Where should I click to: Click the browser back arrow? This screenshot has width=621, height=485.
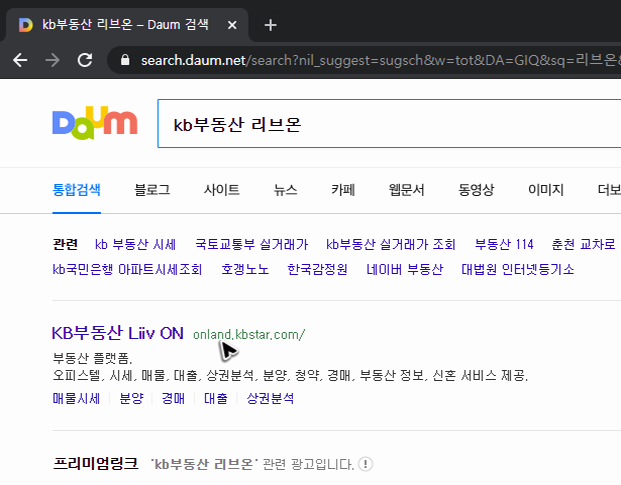click(x=20, y=60)
